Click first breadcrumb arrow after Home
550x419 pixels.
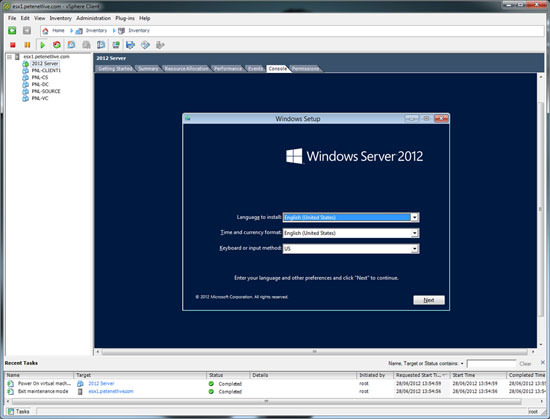pos(71,31)
